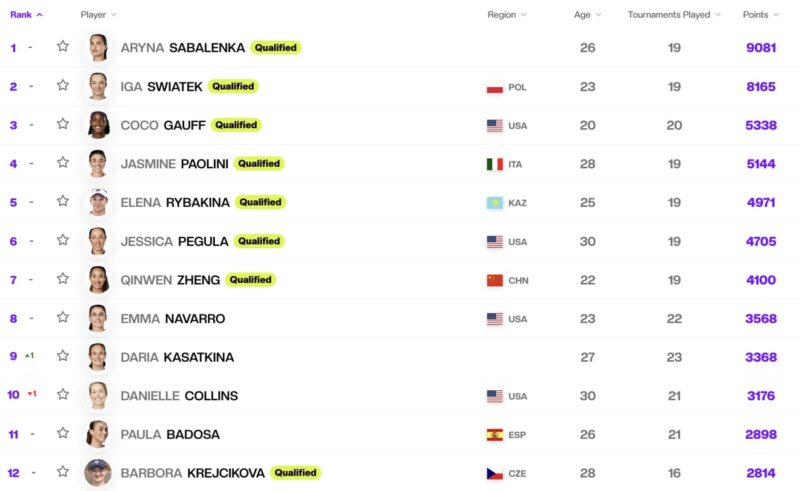
Task: Open the Region column sort chevron
Action: 523,15
